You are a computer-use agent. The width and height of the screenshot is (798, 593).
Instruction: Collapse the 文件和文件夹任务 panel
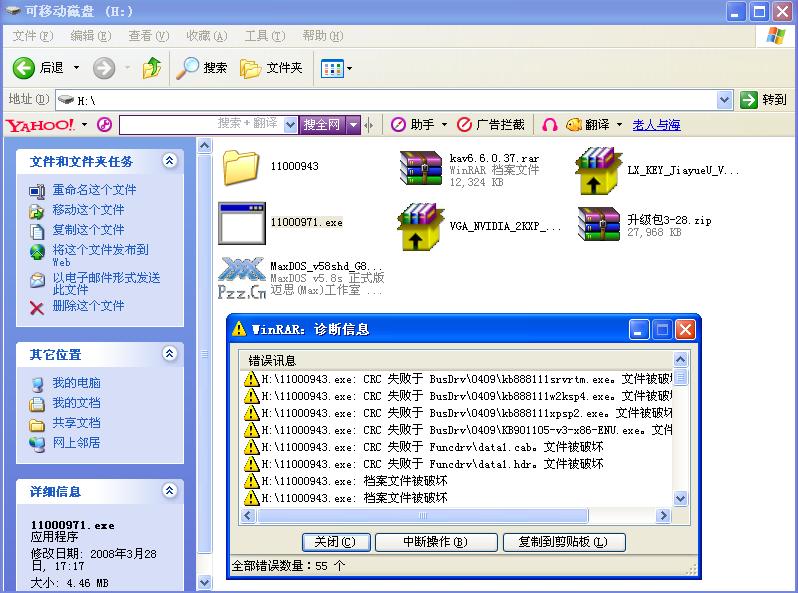pyautogui.click(x=169, y=161)
